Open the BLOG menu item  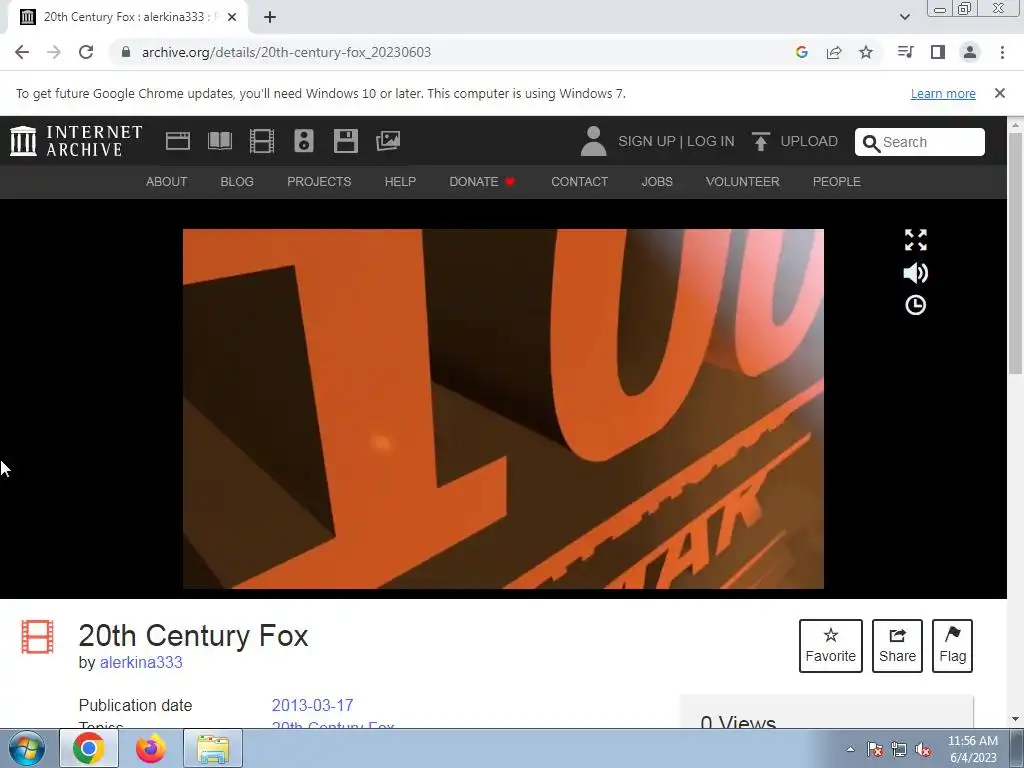pos(237,182)
